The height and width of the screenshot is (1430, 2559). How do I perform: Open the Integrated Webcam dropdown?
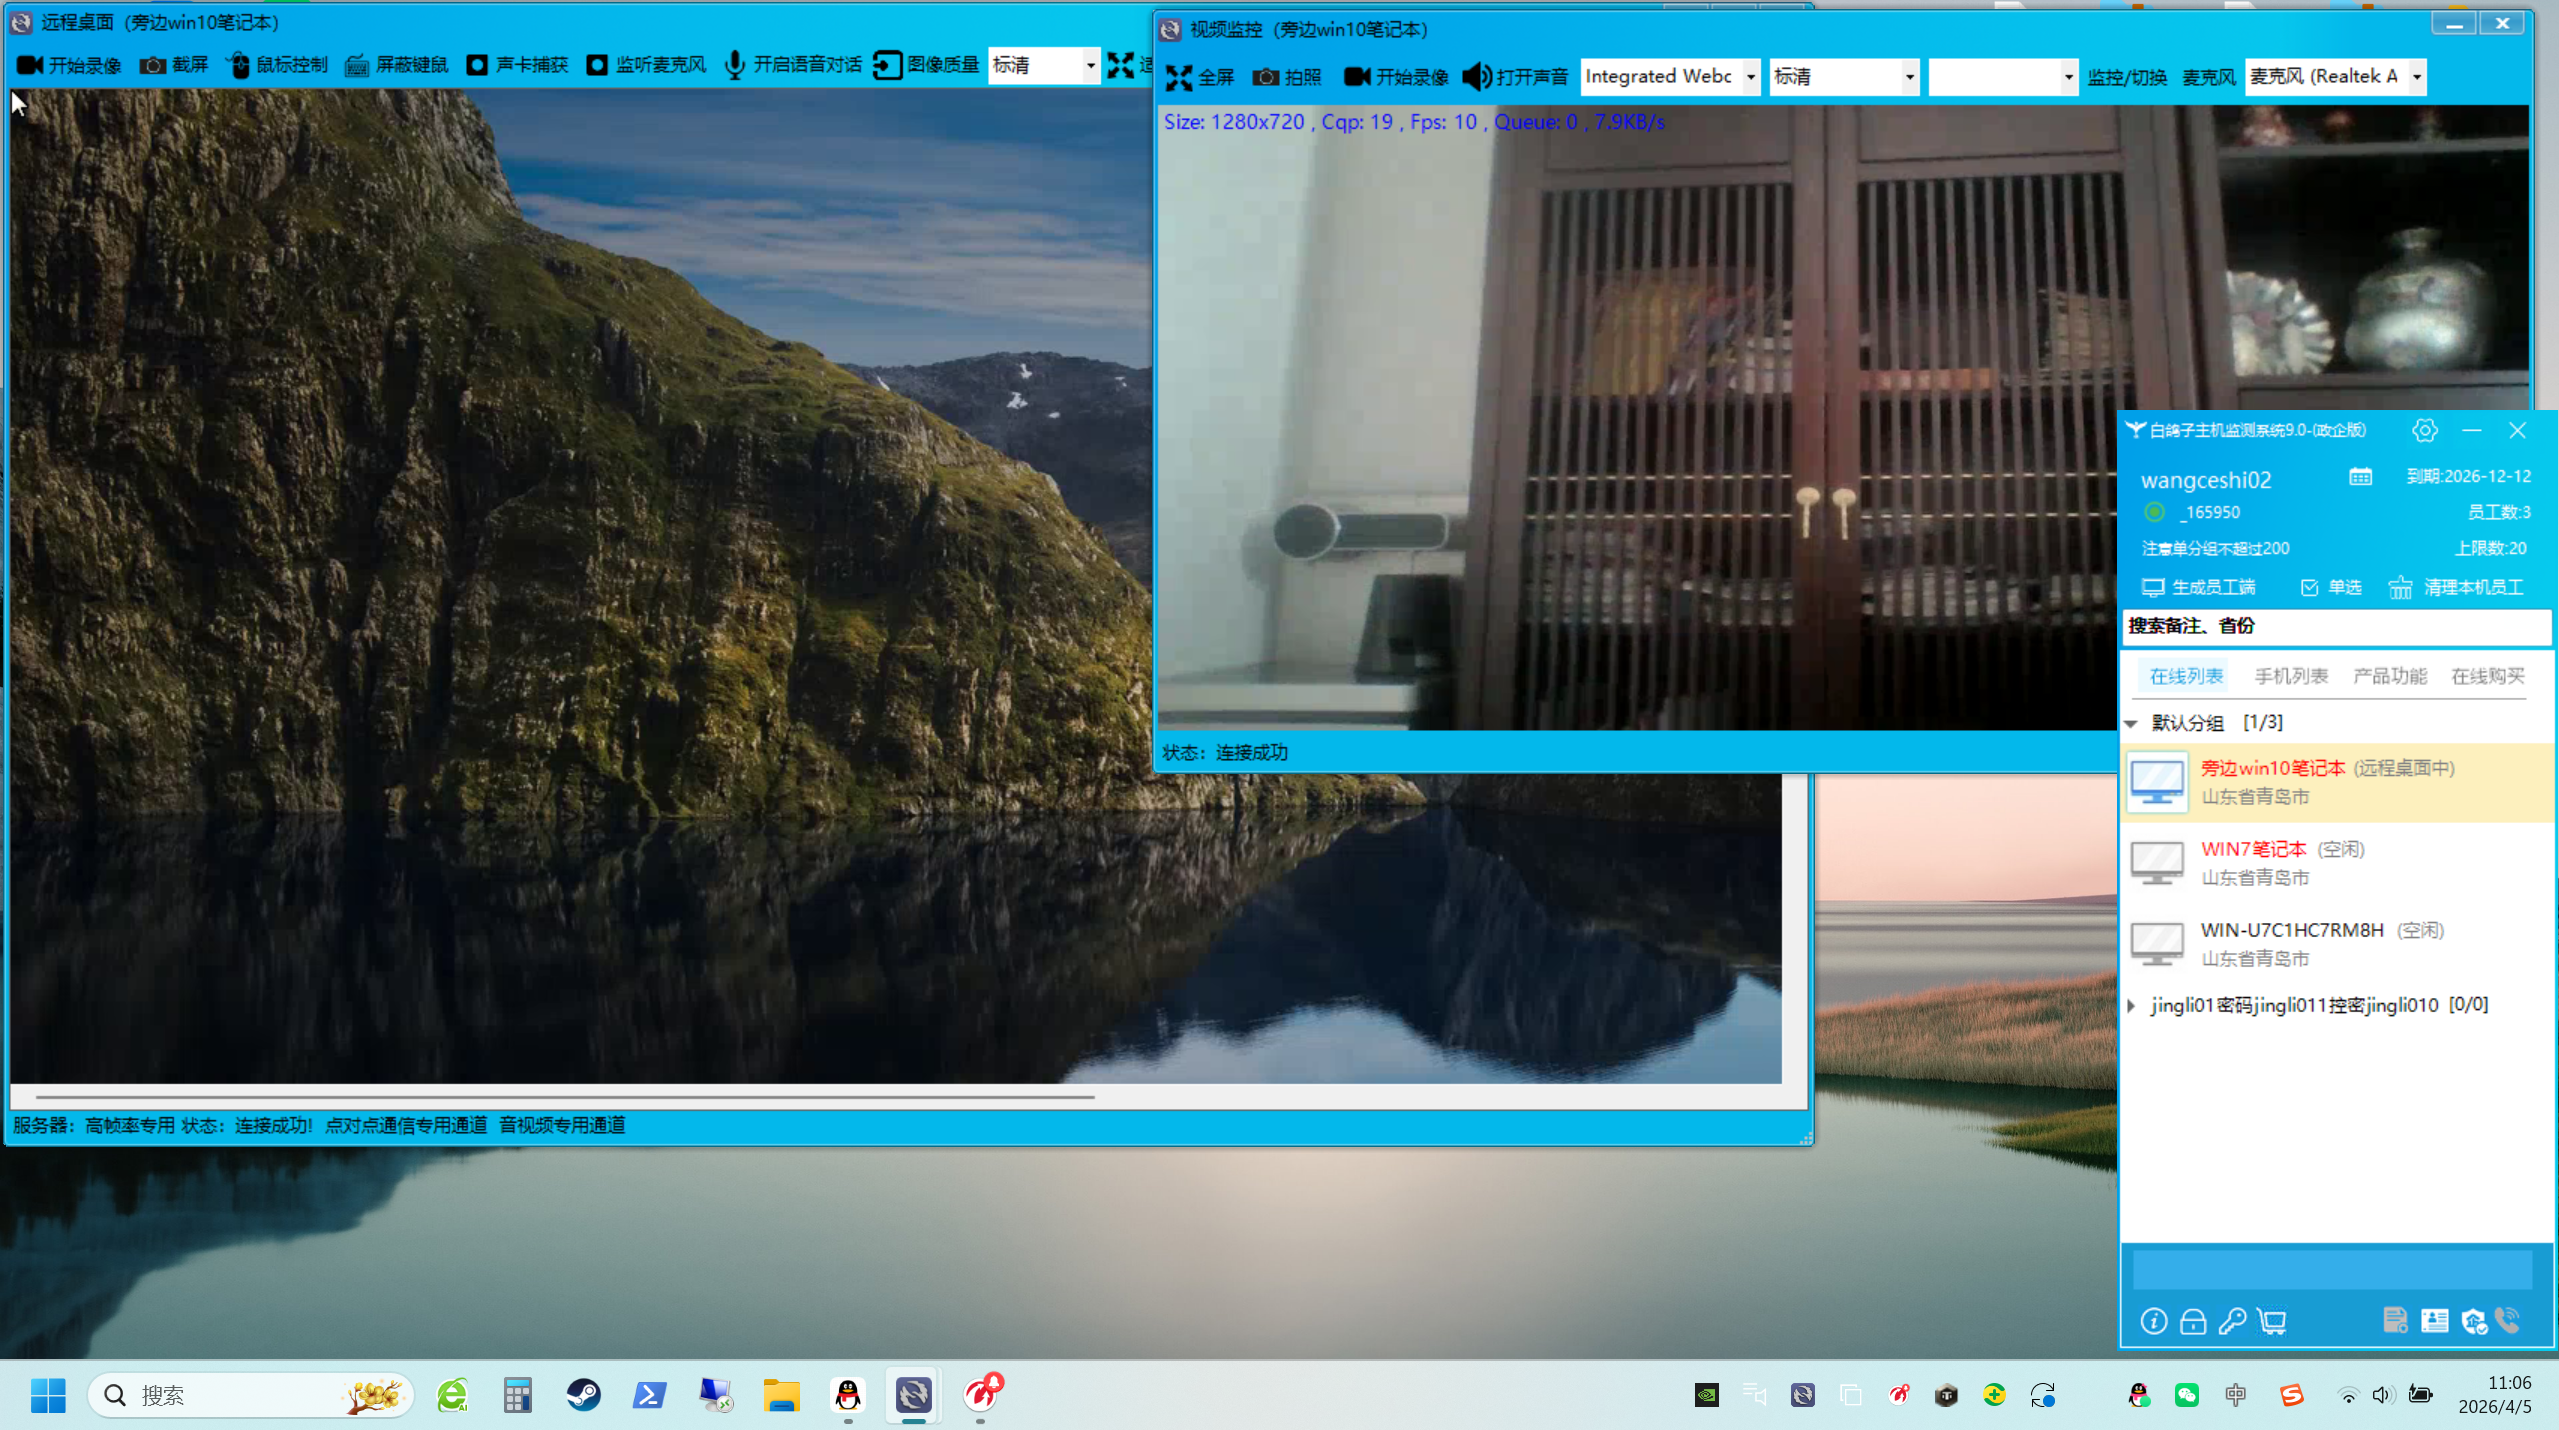click(1750, 77)
